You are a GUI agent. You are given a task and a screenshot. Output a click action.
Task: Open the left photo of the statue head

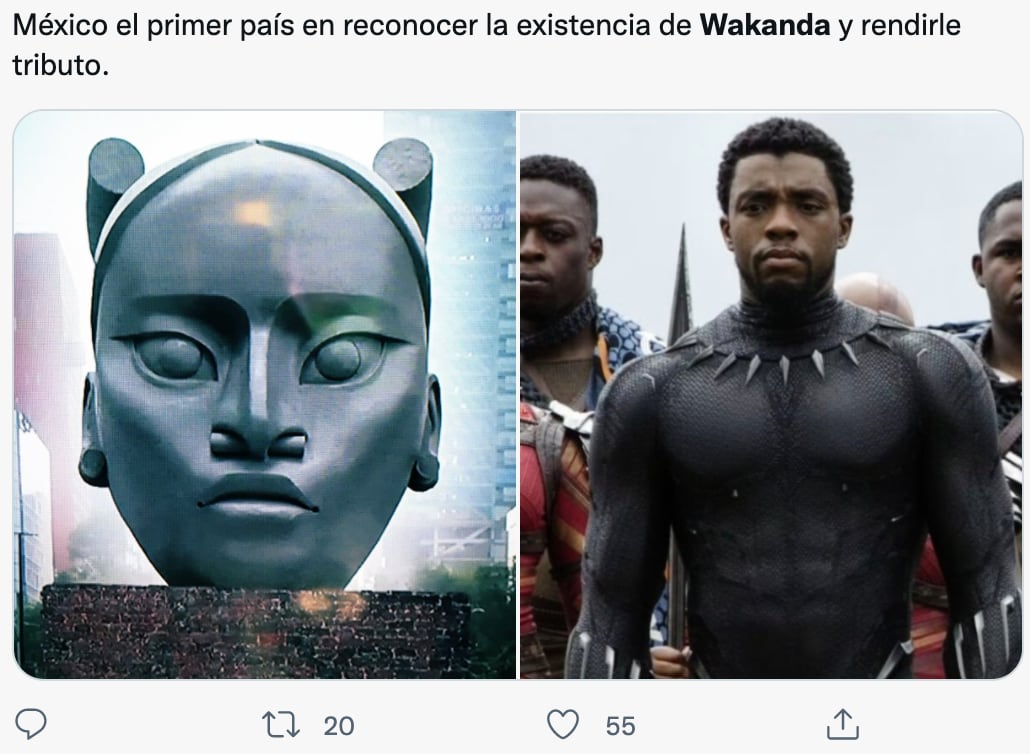(265, 395)
